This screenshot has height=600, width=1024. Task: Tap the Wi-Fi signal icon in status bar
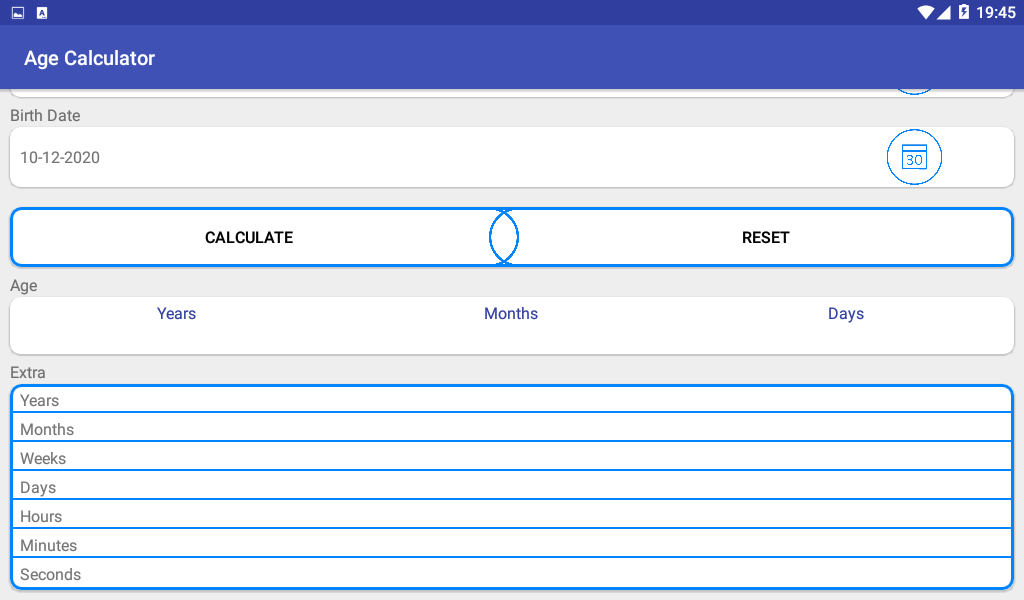point(925,12)
